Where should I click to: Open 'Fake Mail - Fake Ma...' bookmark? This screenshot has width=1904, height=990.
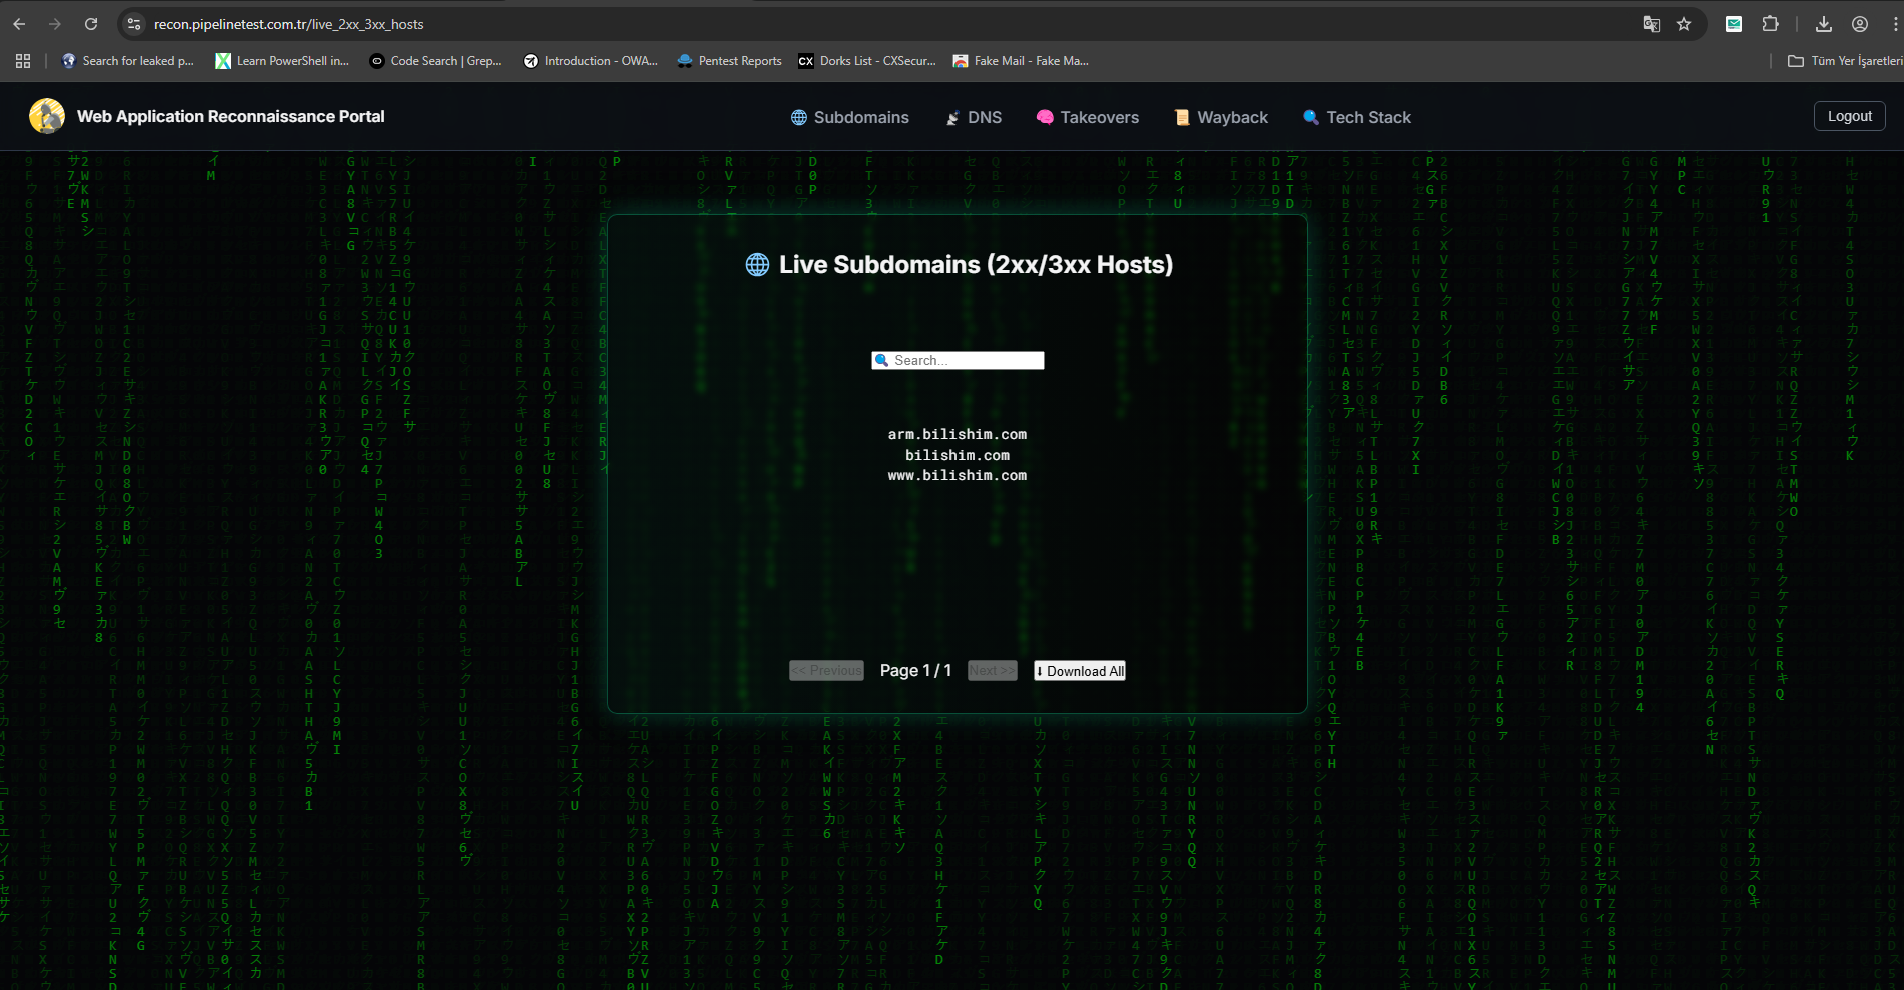point(1021,61)
